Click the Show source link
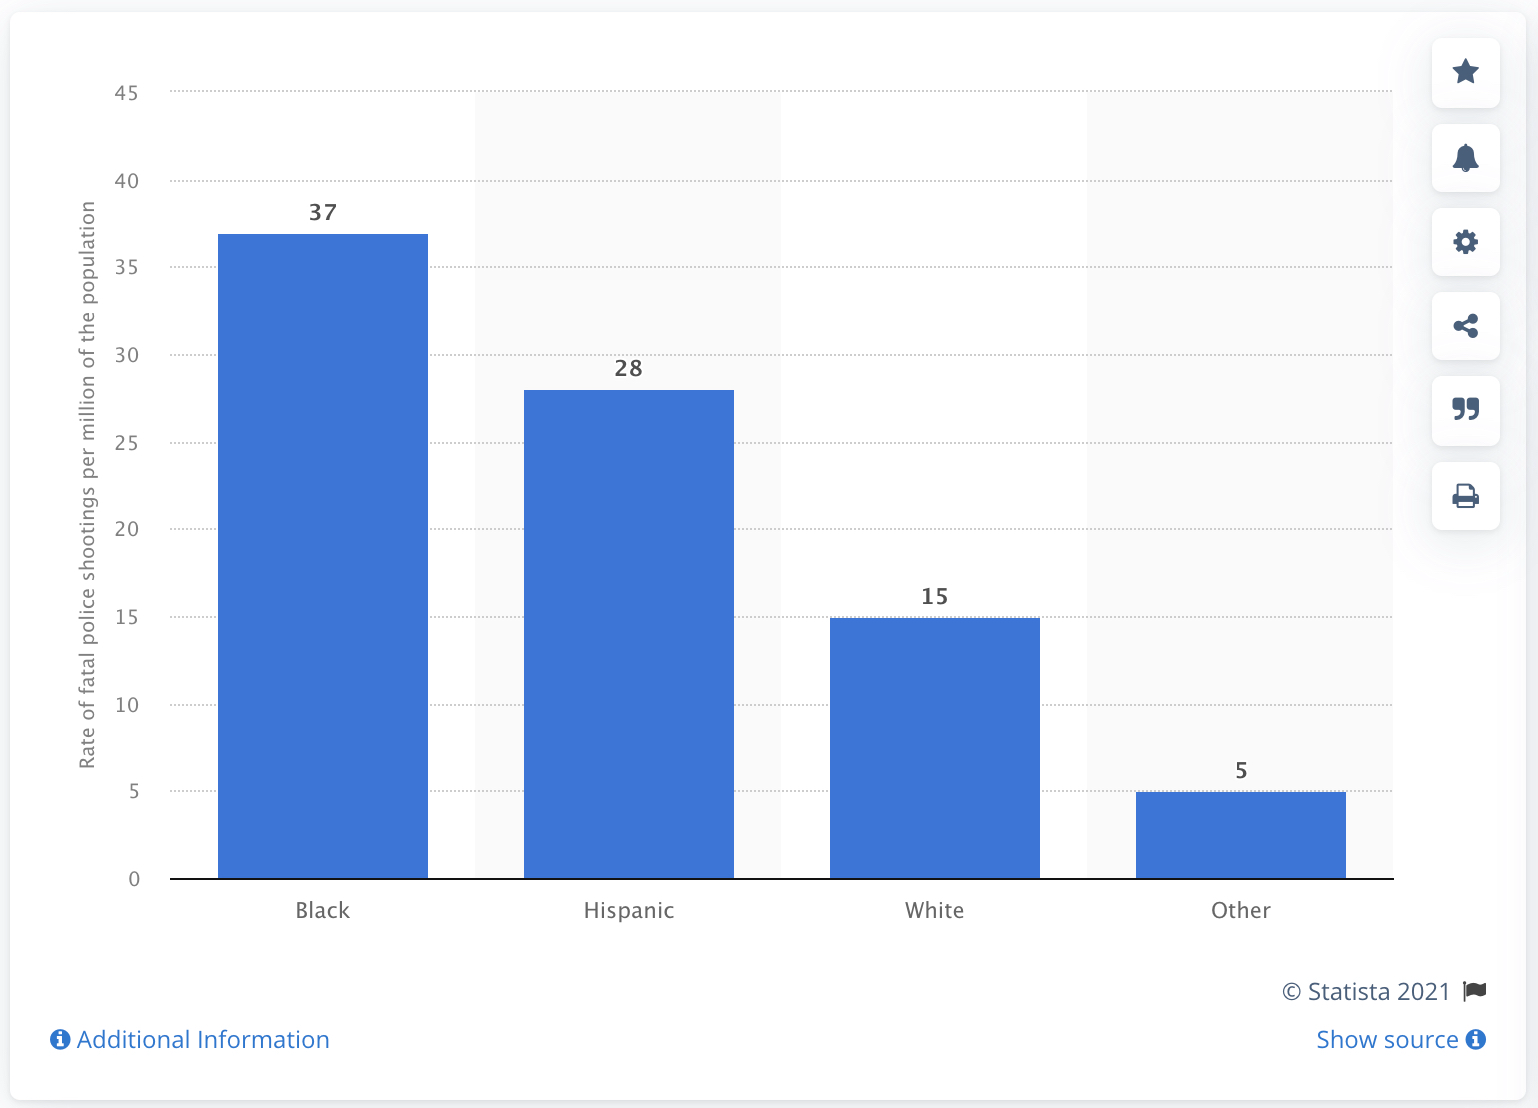 tap(1387, 1040)
